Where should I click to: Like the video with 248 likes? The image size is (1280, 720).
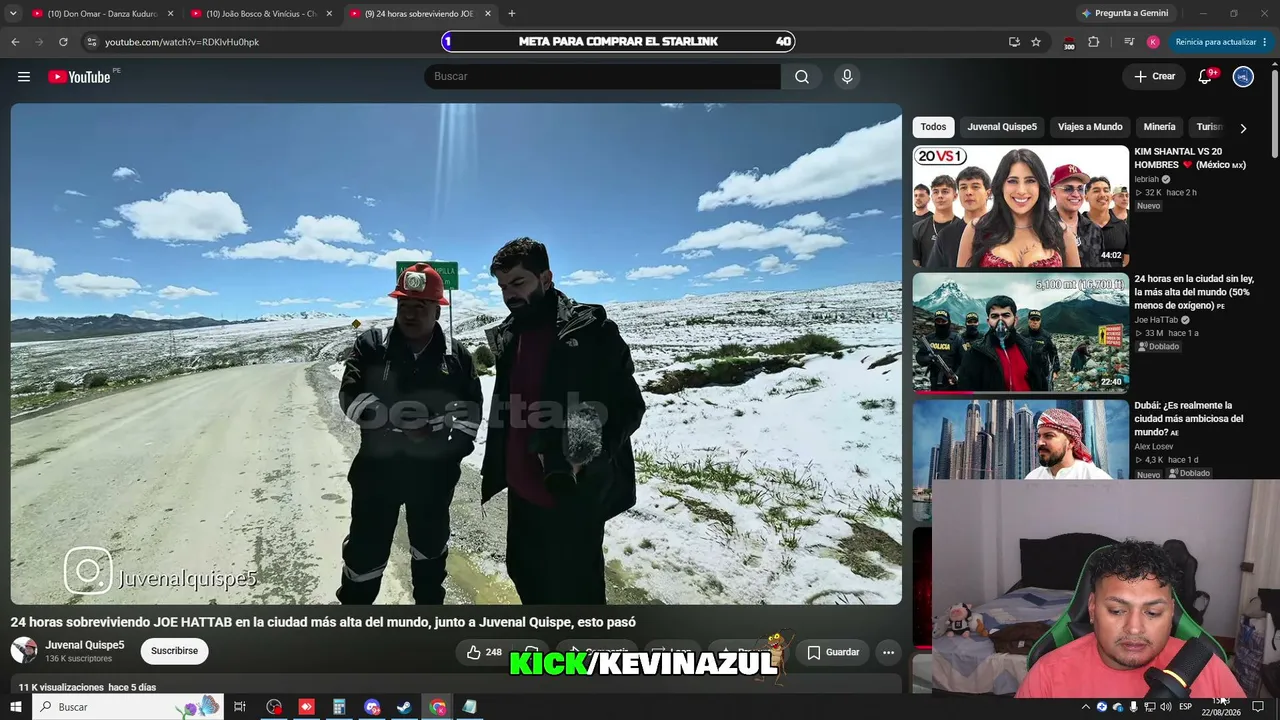(x=484, y=652)
